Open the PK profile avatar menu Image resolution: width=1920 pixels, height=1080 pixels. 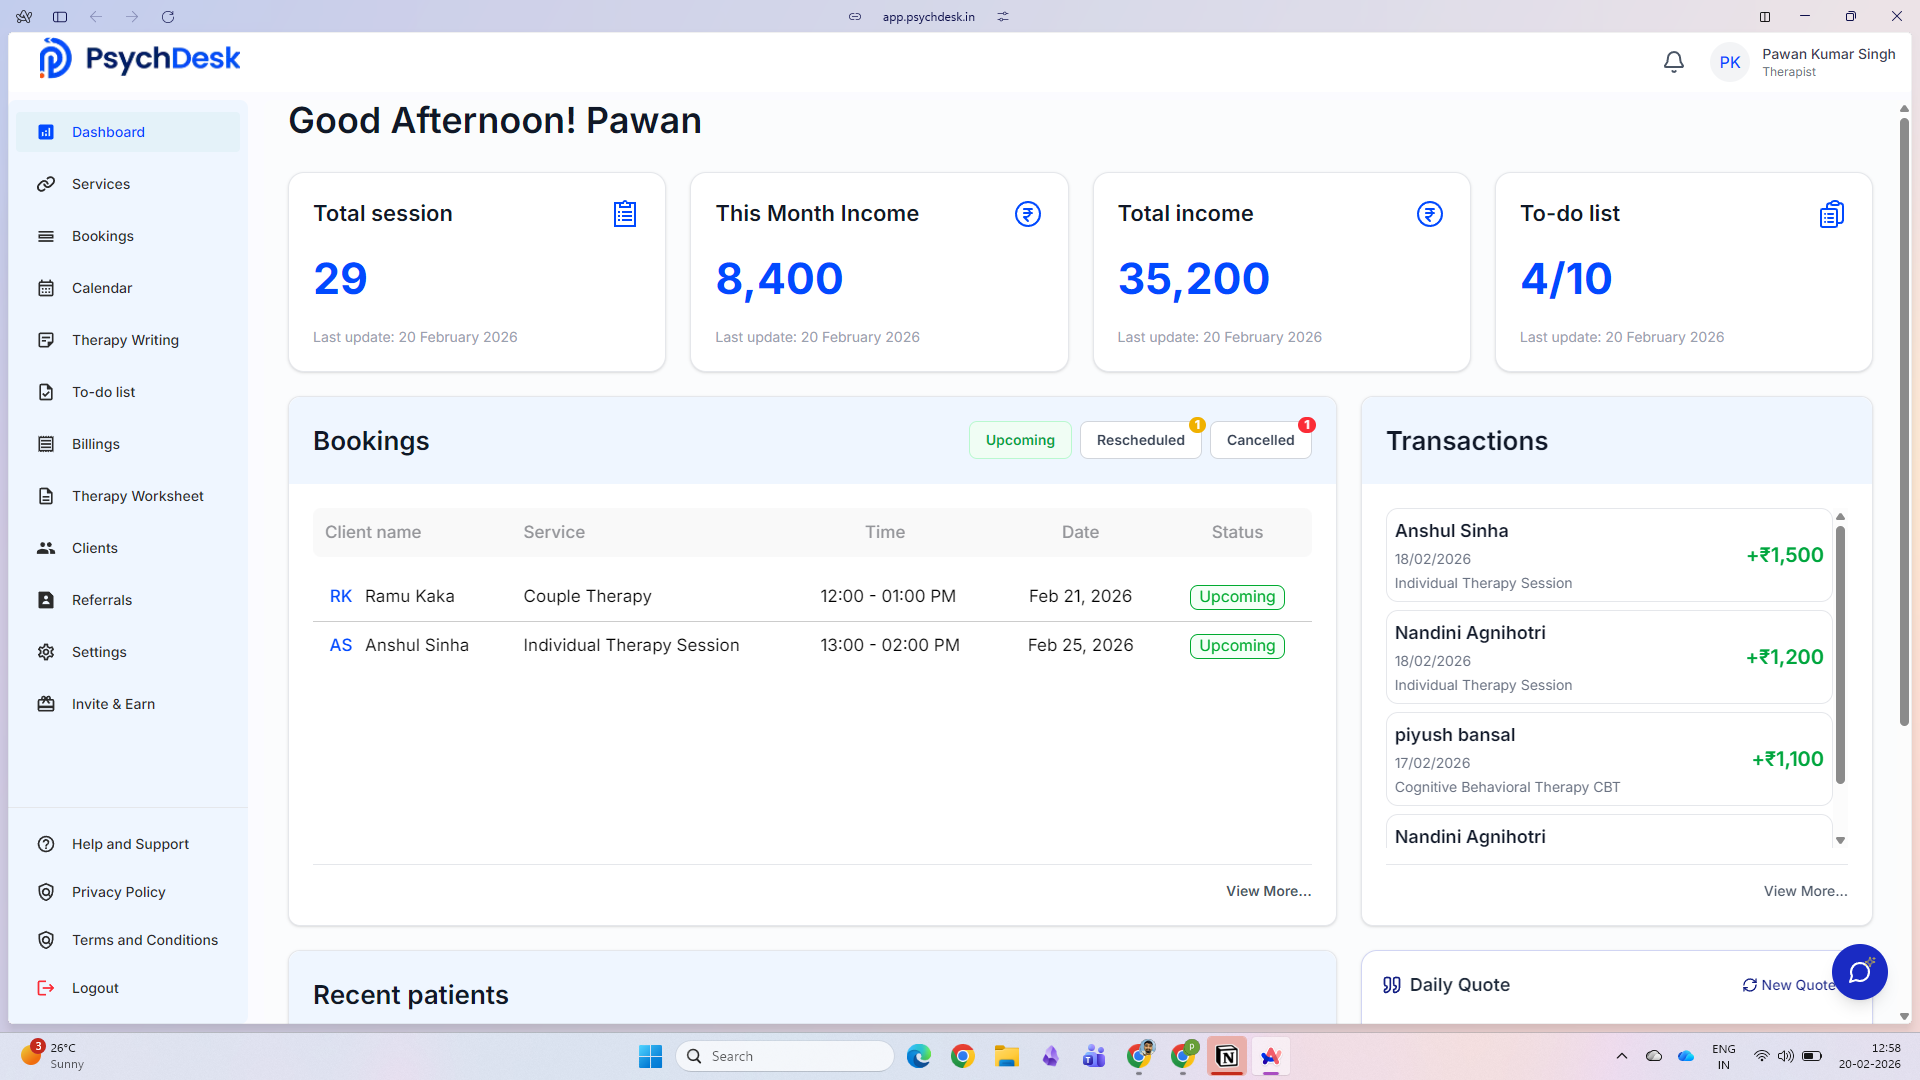[x=1730, y=61]
